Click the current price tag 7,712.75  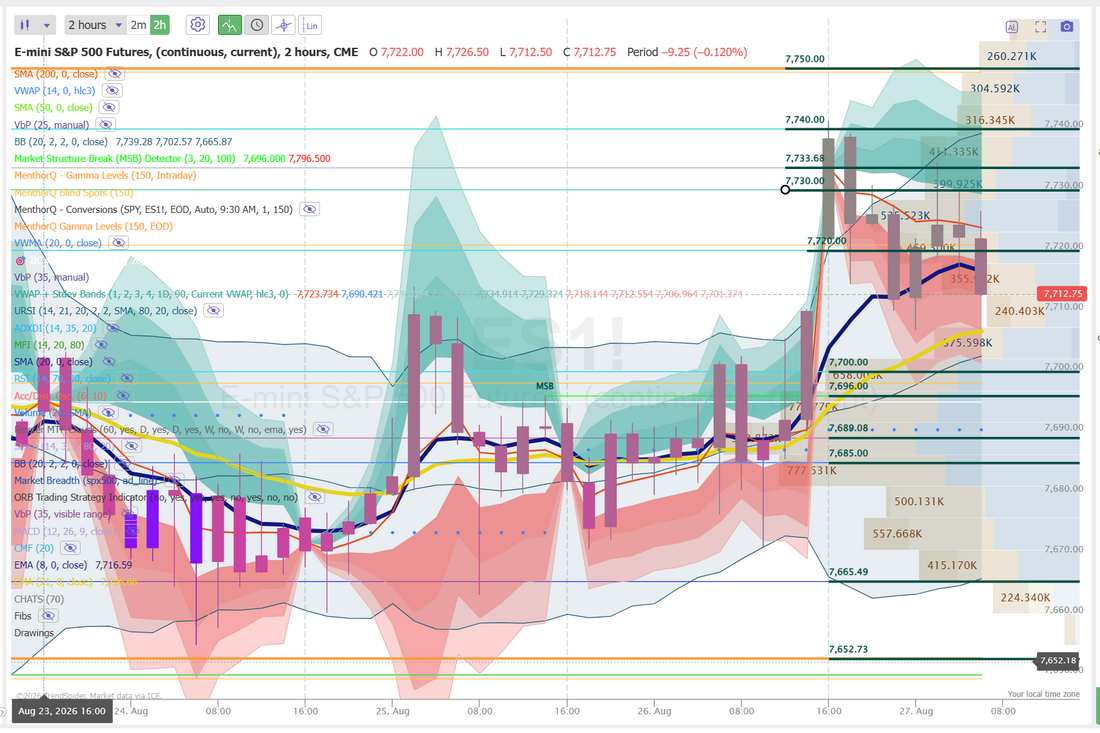pos(1063,294)
